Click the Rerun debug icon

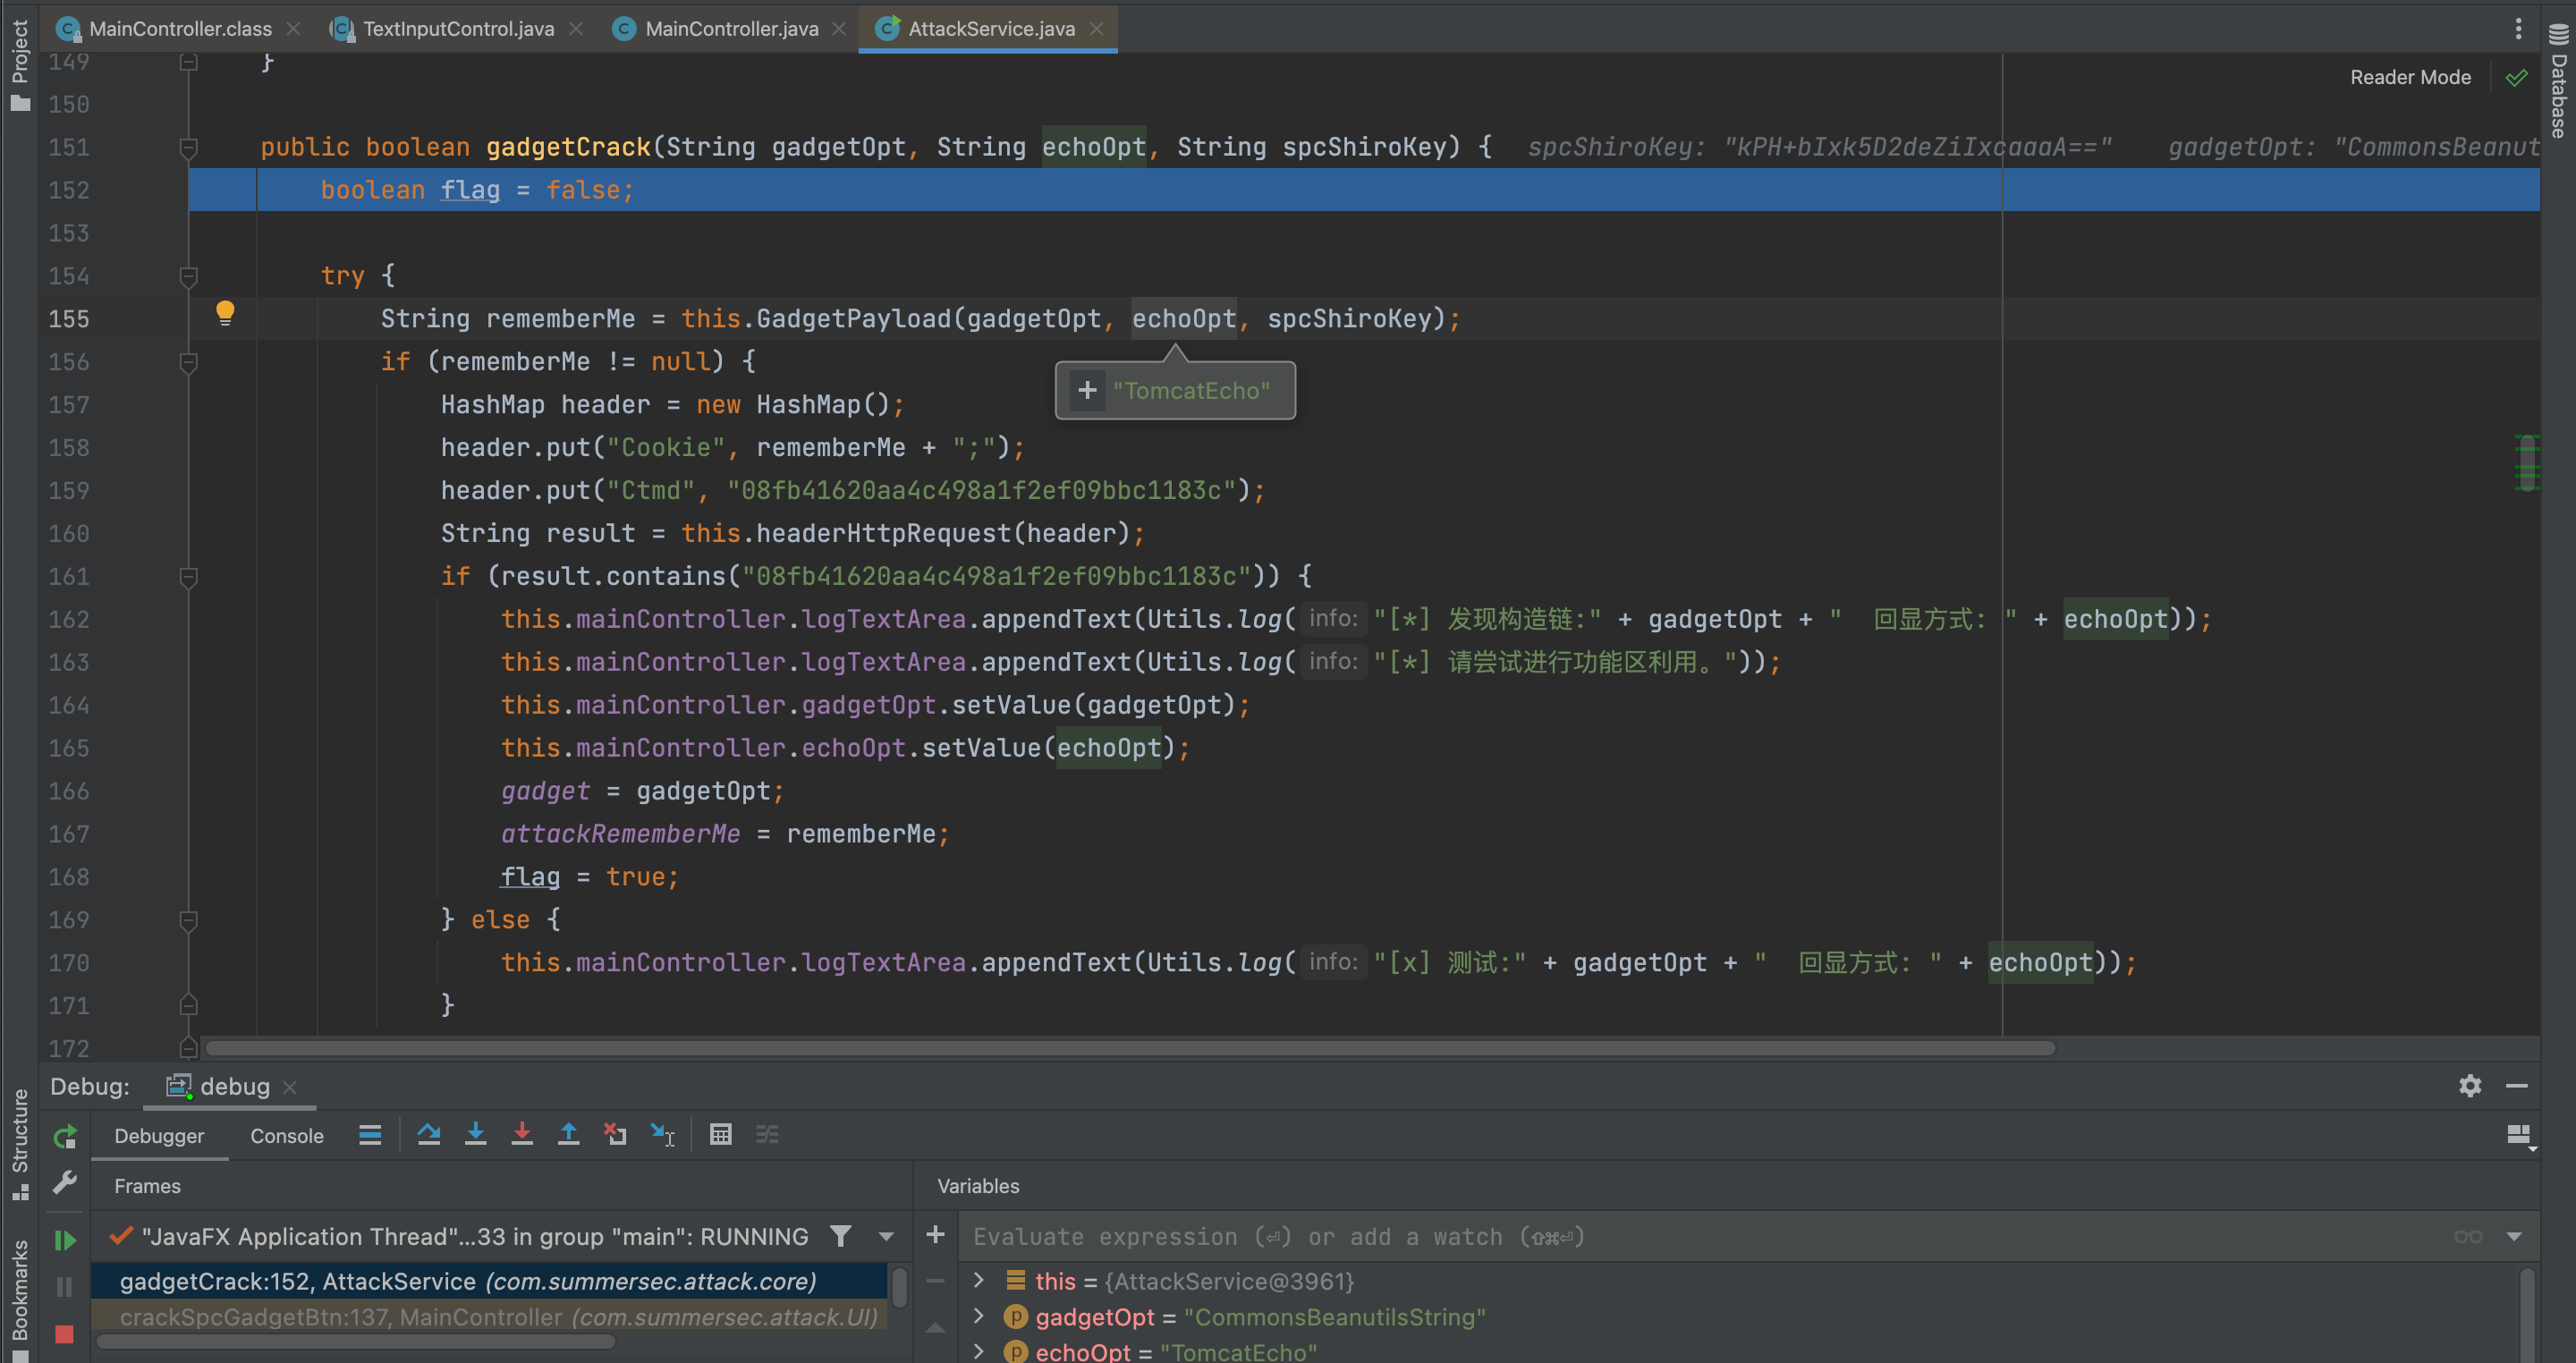65,1136
